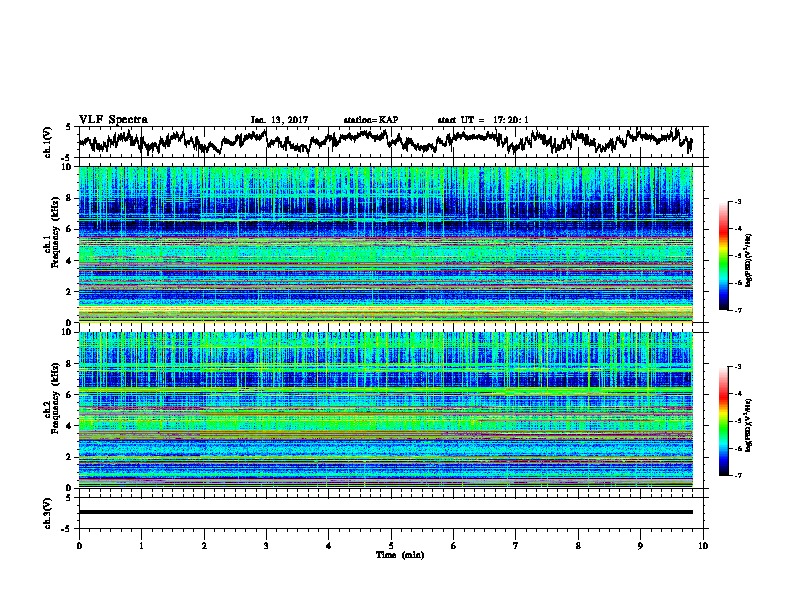Click the flat black ch.3 signal line
The height and width of the screenshot is (612, 792).
(385, 512)
